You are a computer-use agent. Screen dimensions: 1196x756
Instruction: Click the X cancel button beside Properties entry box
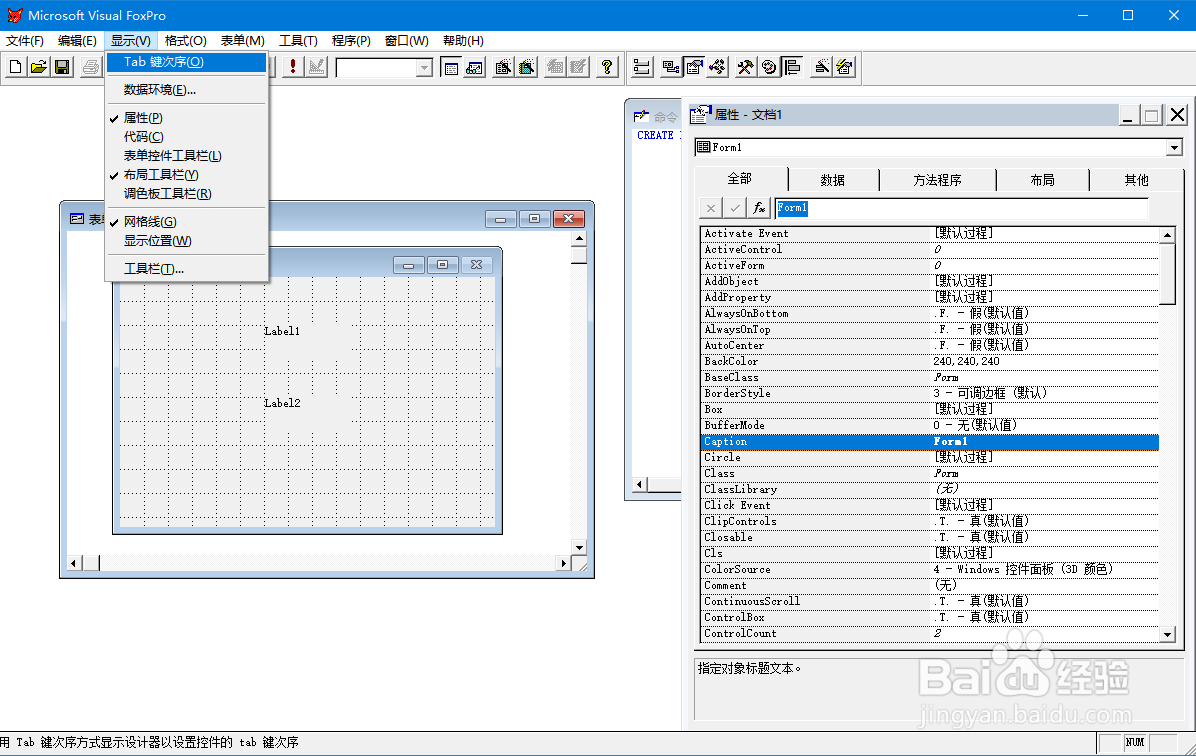(710, 207)
